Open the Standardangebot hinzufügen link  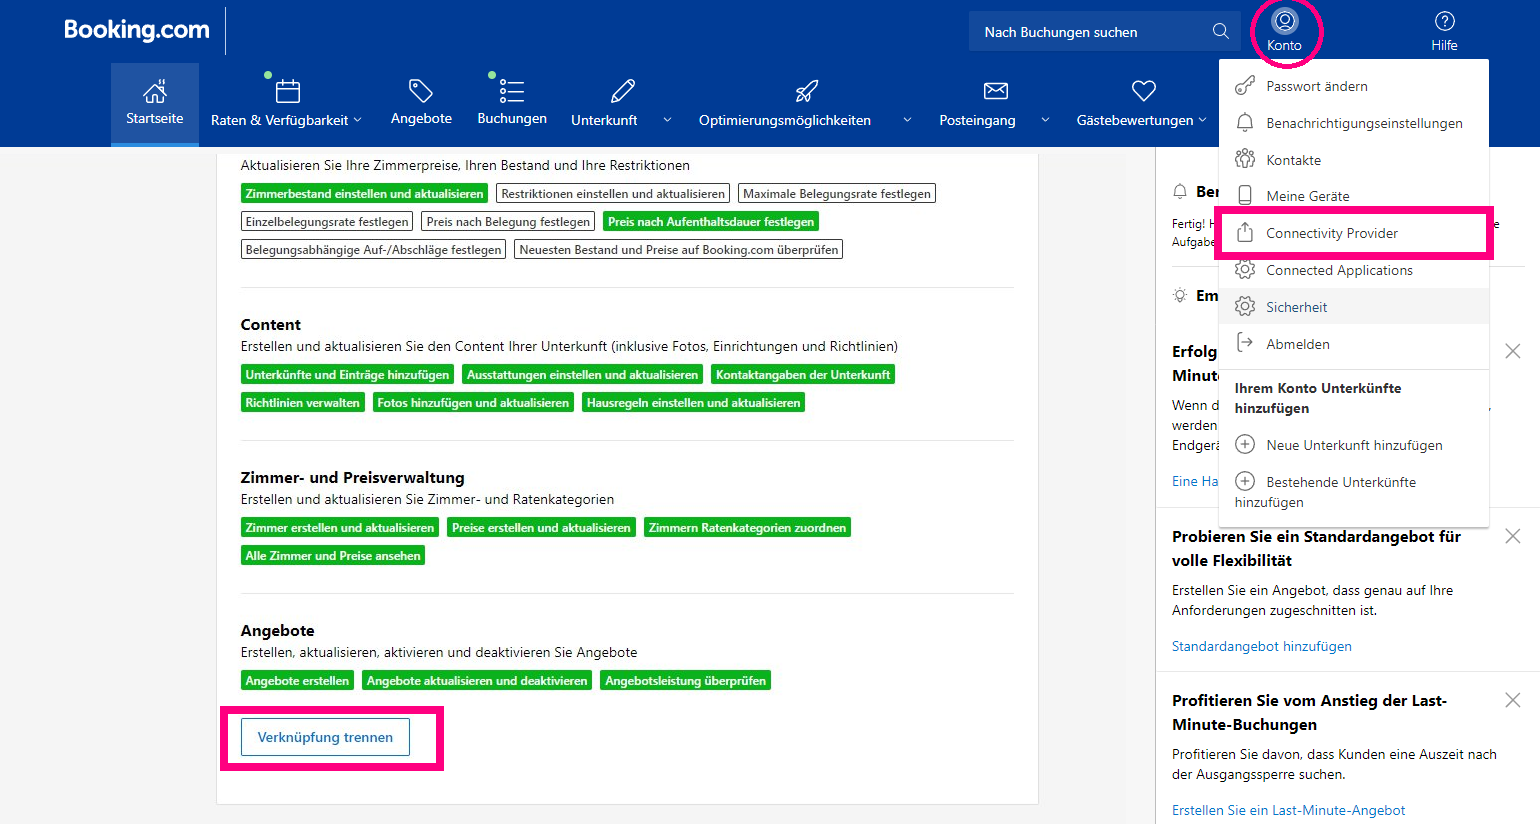(x=1262, y=646)
